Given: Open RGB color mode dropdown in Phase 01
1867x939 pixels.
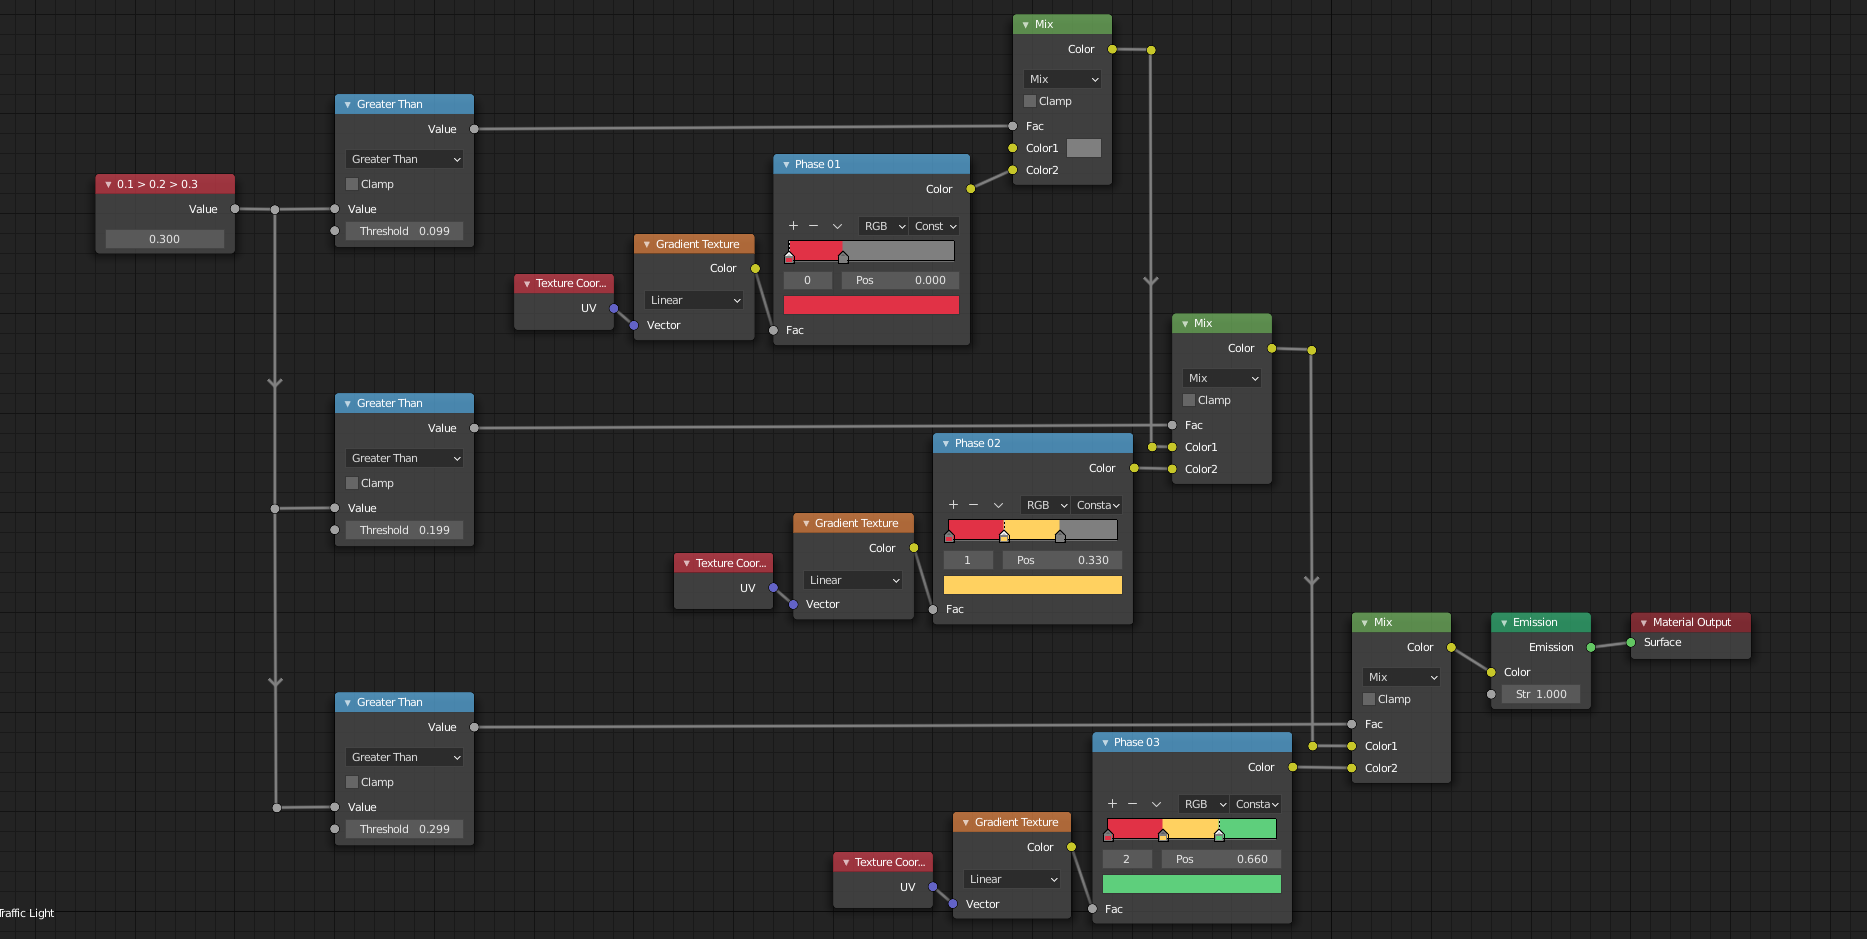Looking at the screenshot, I should pyautogui.click(x=884, y=226).
